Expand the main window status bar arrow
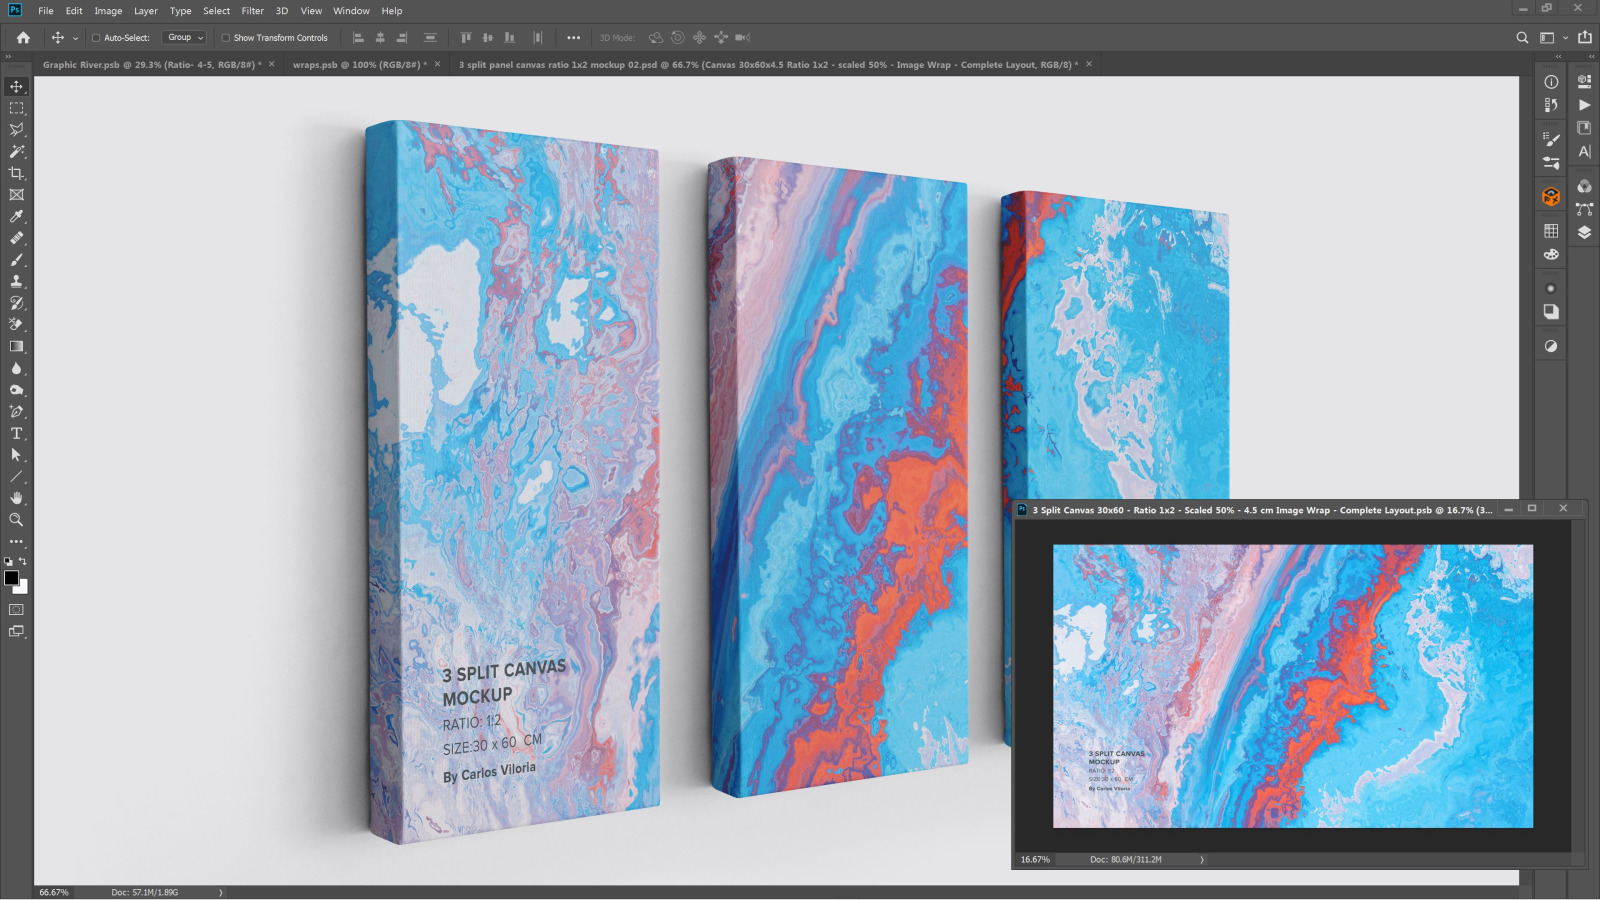Viewport: 1600px width, 900px height. (x=221, y=892)
